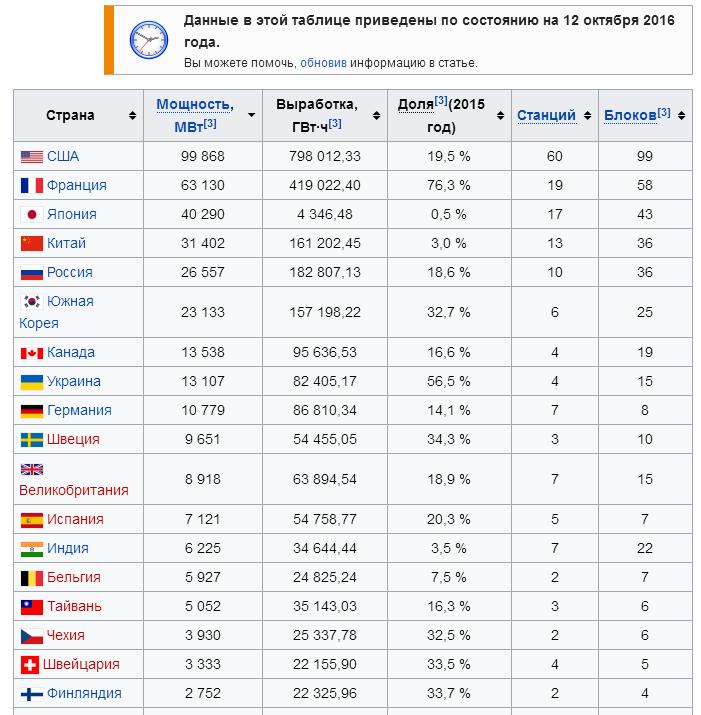Open the Франция country link

(77, 186)
